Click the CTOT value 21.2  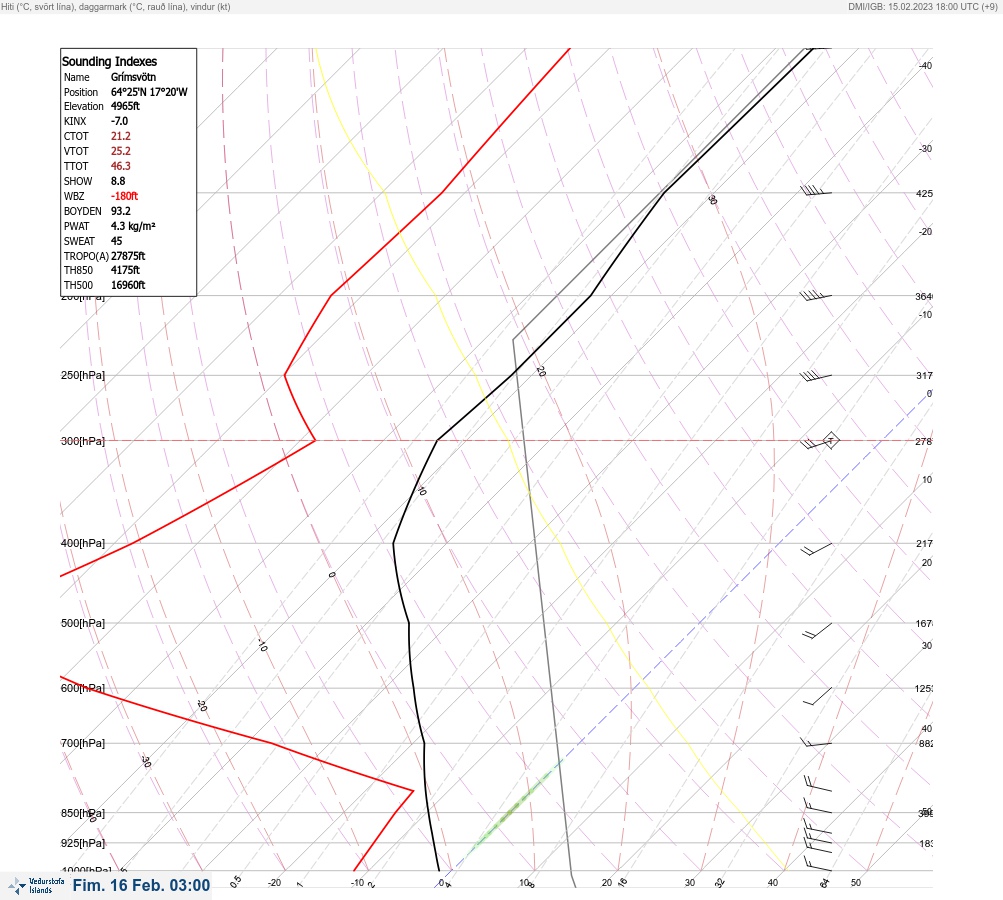tap(120, 136)
